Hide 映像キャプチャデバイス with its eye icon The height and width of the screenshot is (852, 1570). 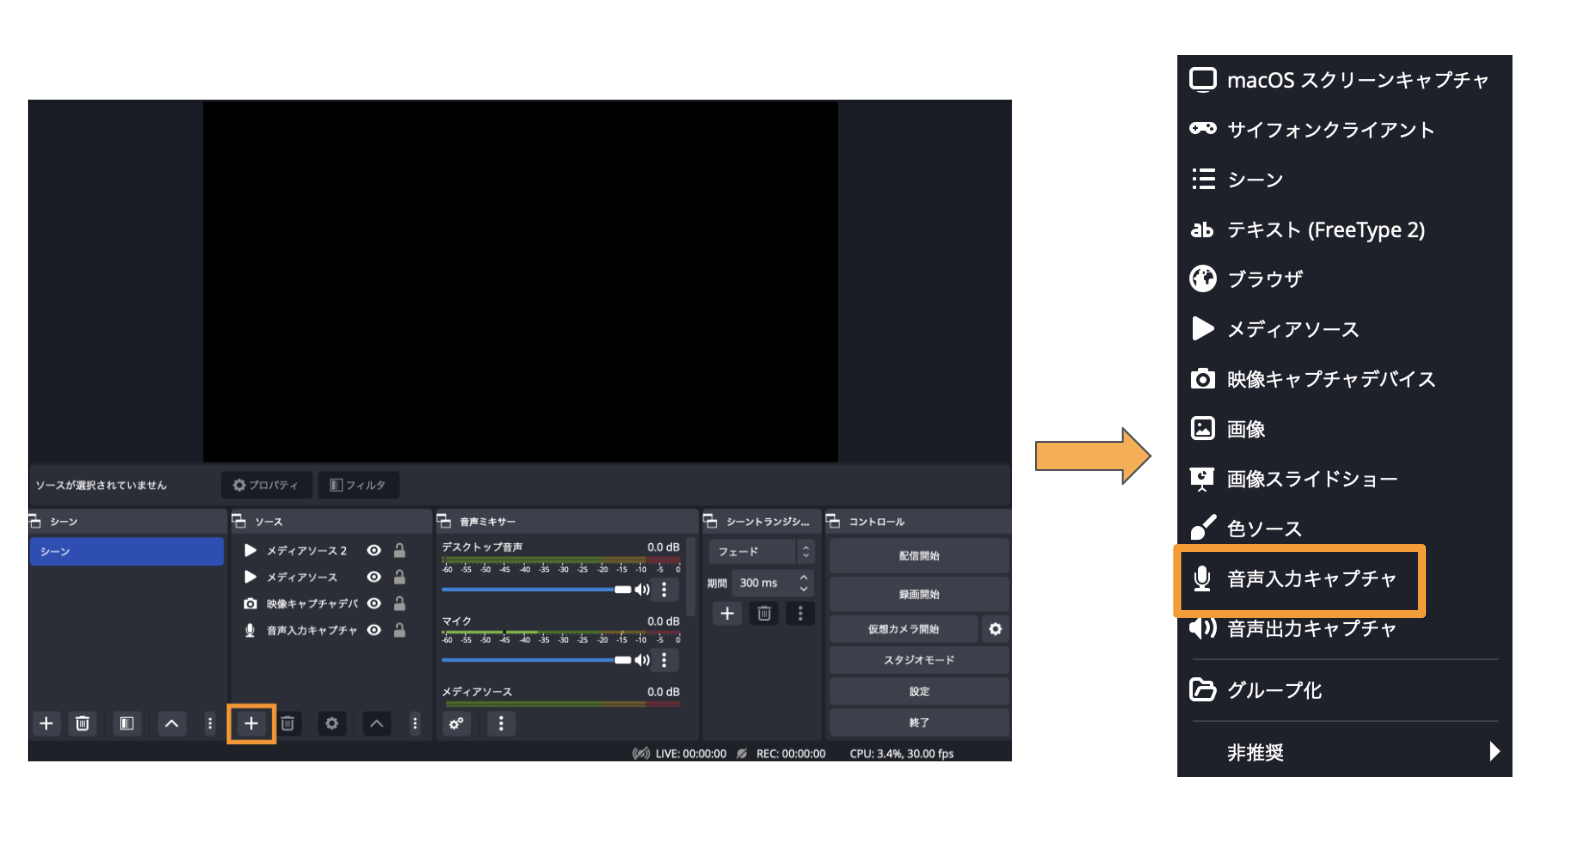[x=374, y=604]
